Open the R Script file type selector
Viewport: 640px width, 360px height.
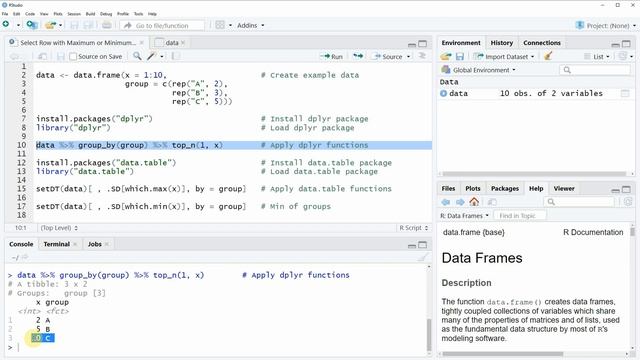point(413,228)
